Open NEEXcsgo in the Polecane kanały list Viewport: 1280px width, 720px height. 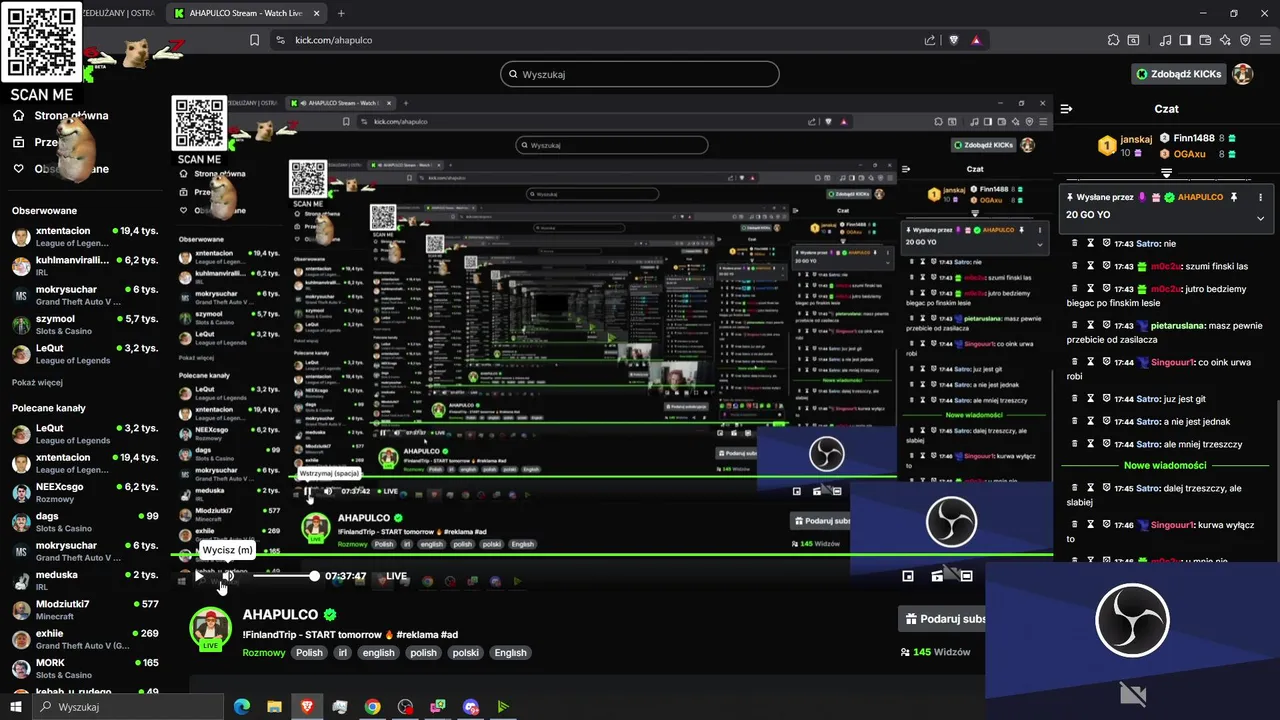85,493
